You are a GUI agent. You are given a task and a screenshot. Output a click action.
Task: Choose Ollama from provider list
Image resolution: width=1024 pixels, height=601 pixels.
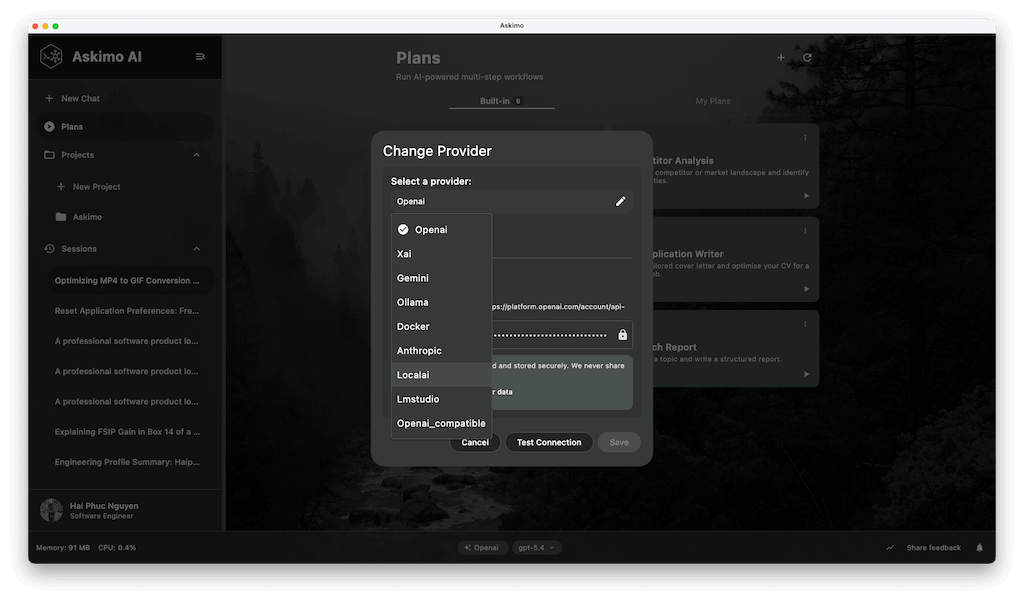(441, 302)
